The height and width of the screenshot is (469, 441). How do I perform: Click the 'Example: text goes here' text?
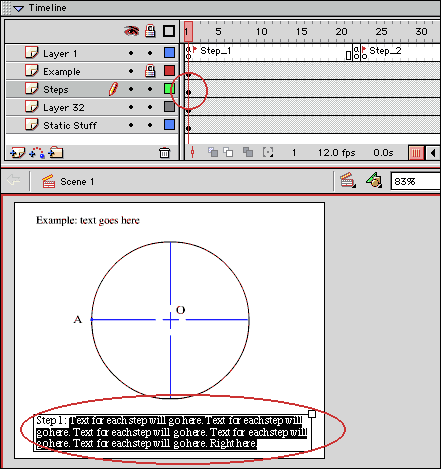[x=88, y=220]
